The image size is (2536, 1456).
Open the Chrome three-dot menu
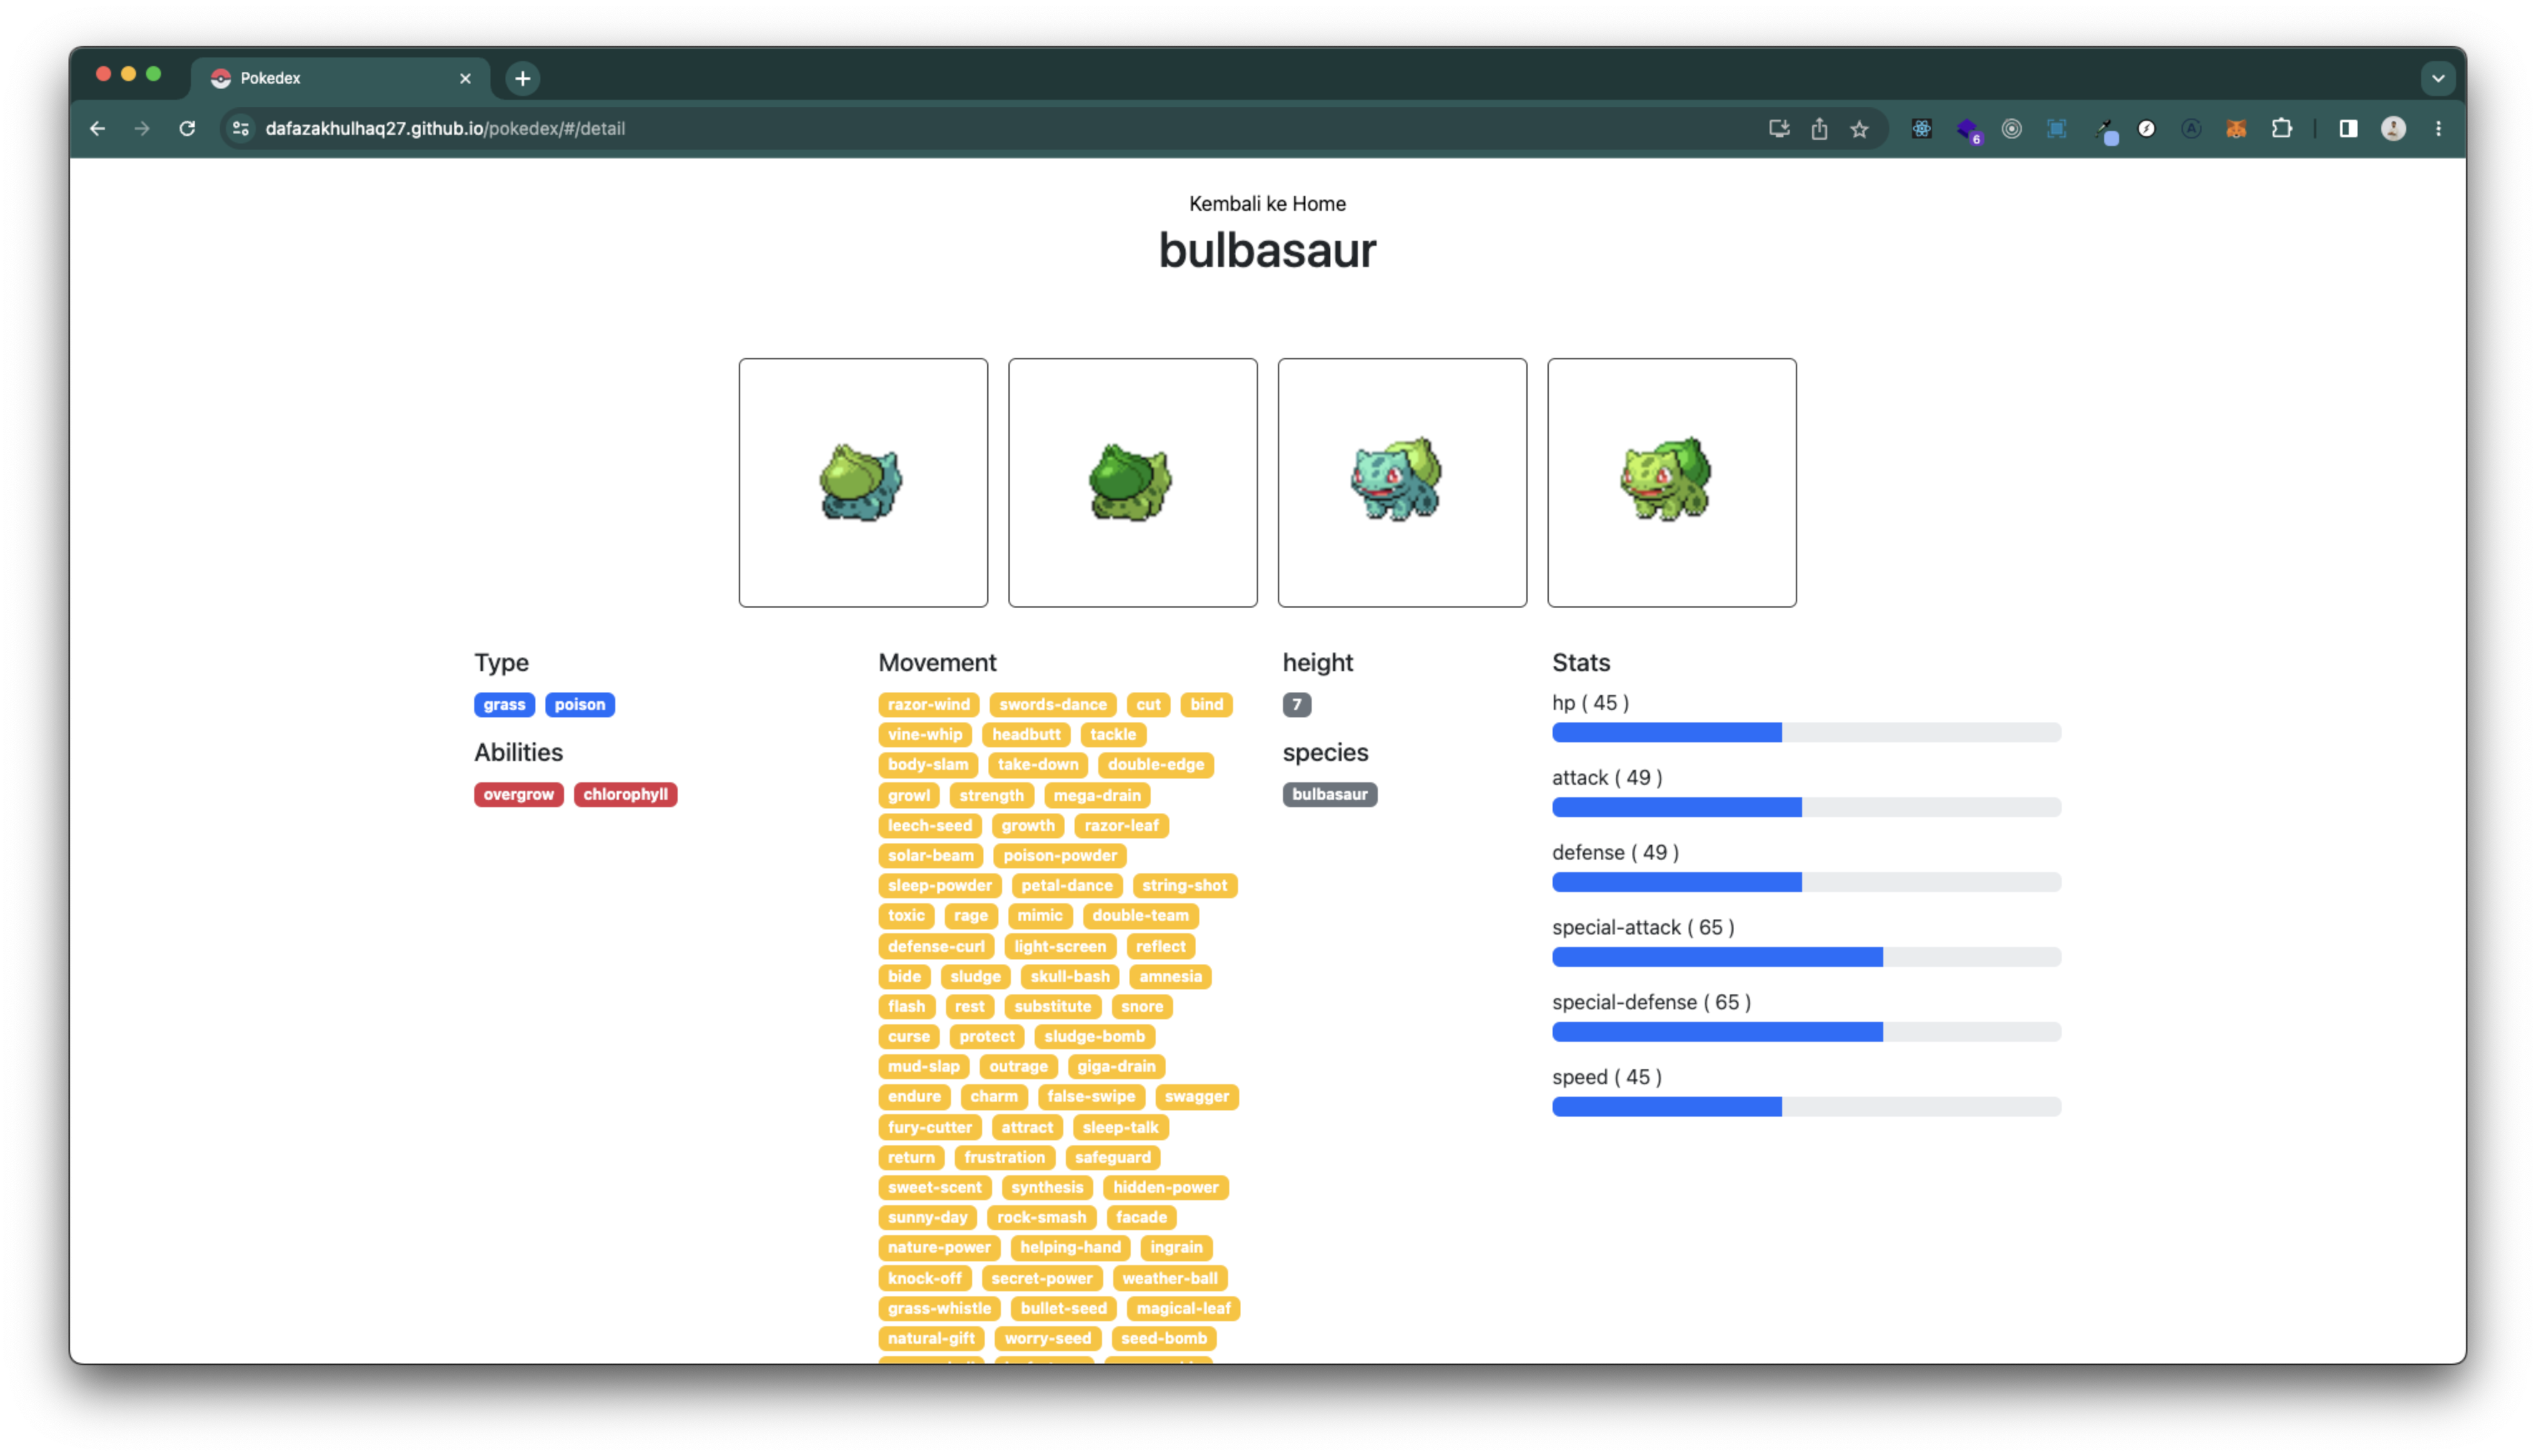[x=2438, y=128]
